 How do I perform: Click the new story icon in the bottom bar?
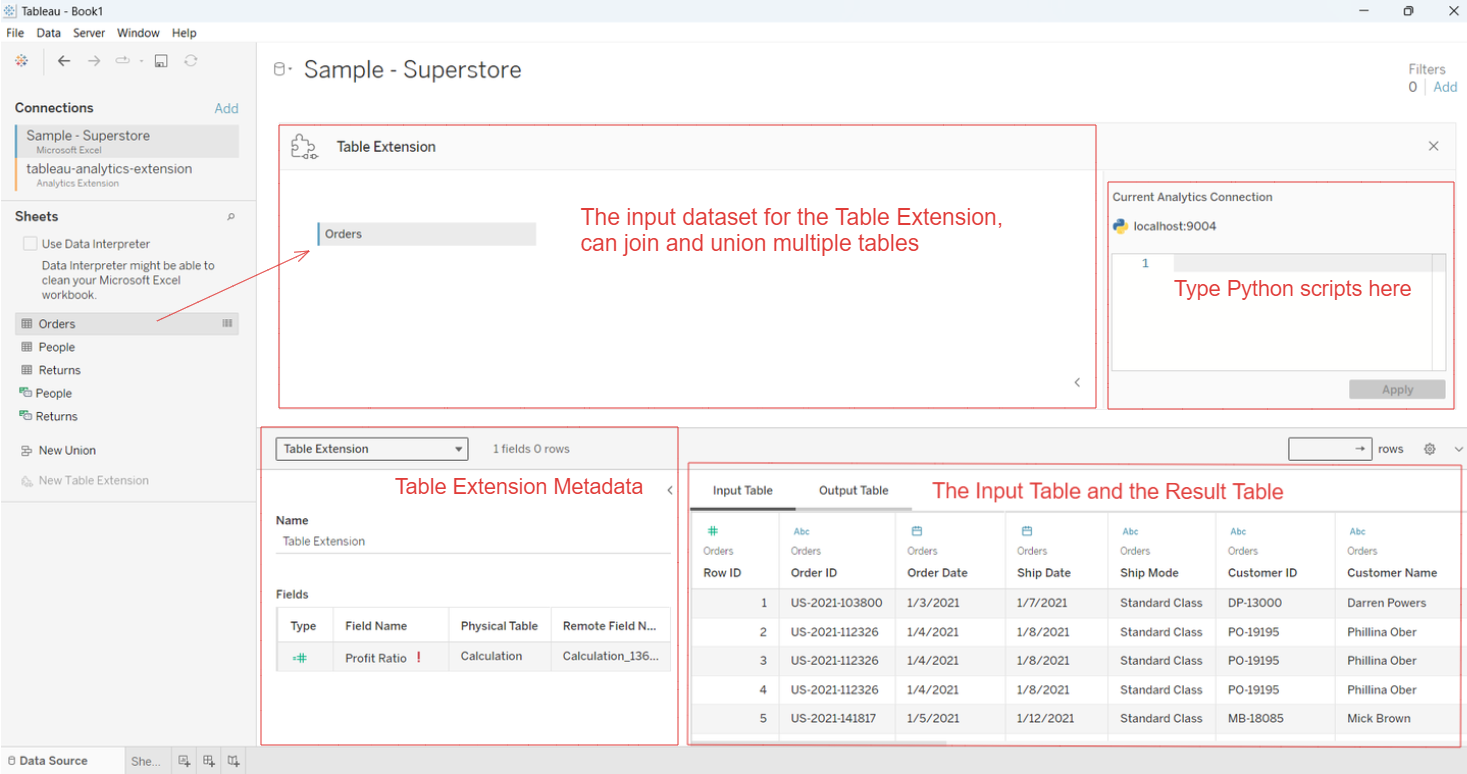(233, 761)
